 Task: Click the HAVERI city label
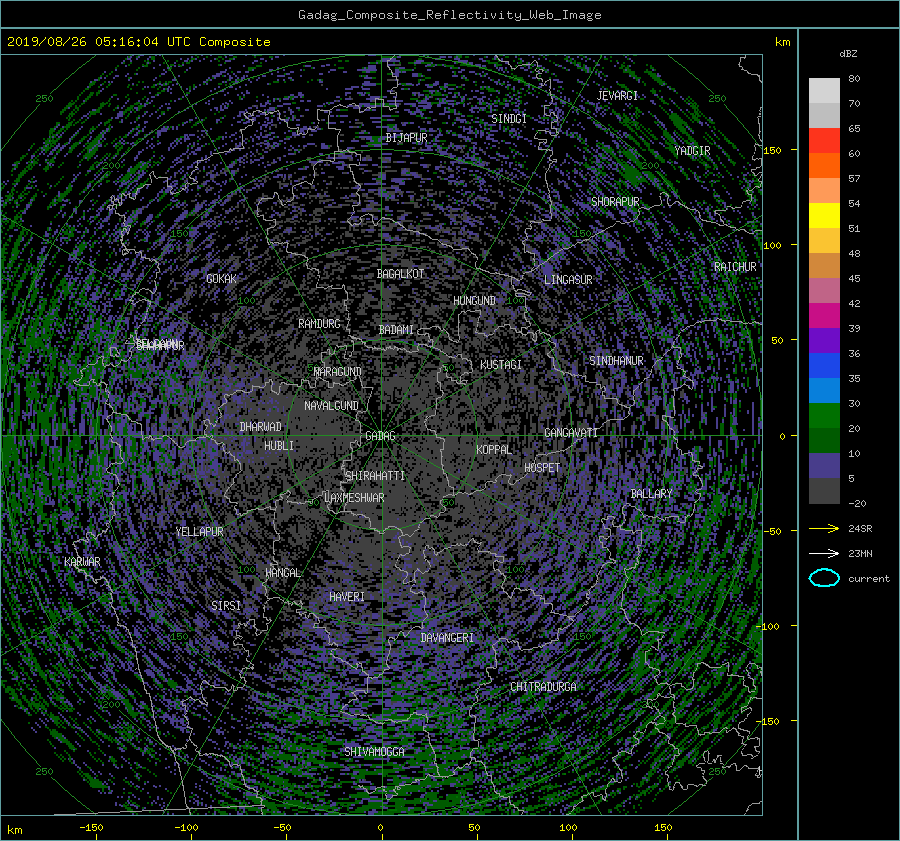pos(347,597)
